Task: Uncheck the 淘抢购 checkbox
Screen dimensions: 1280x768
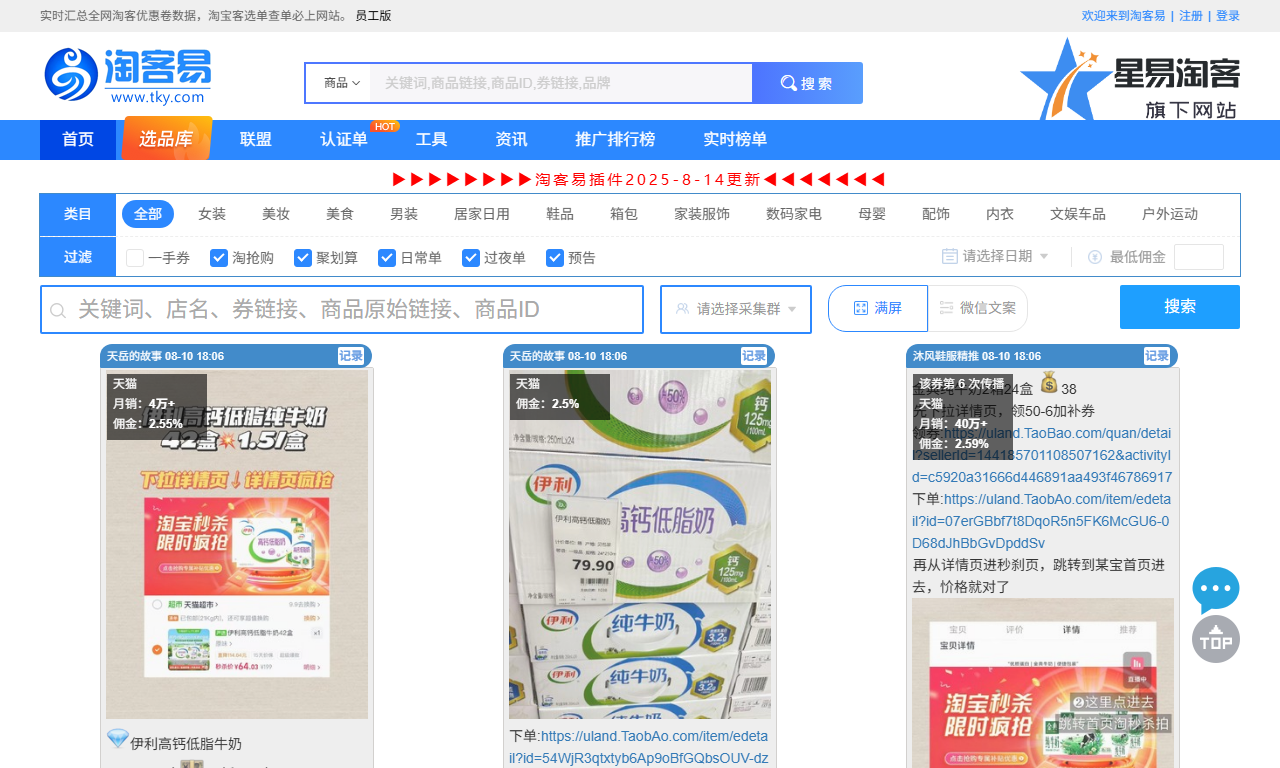Action: [219, 258]
